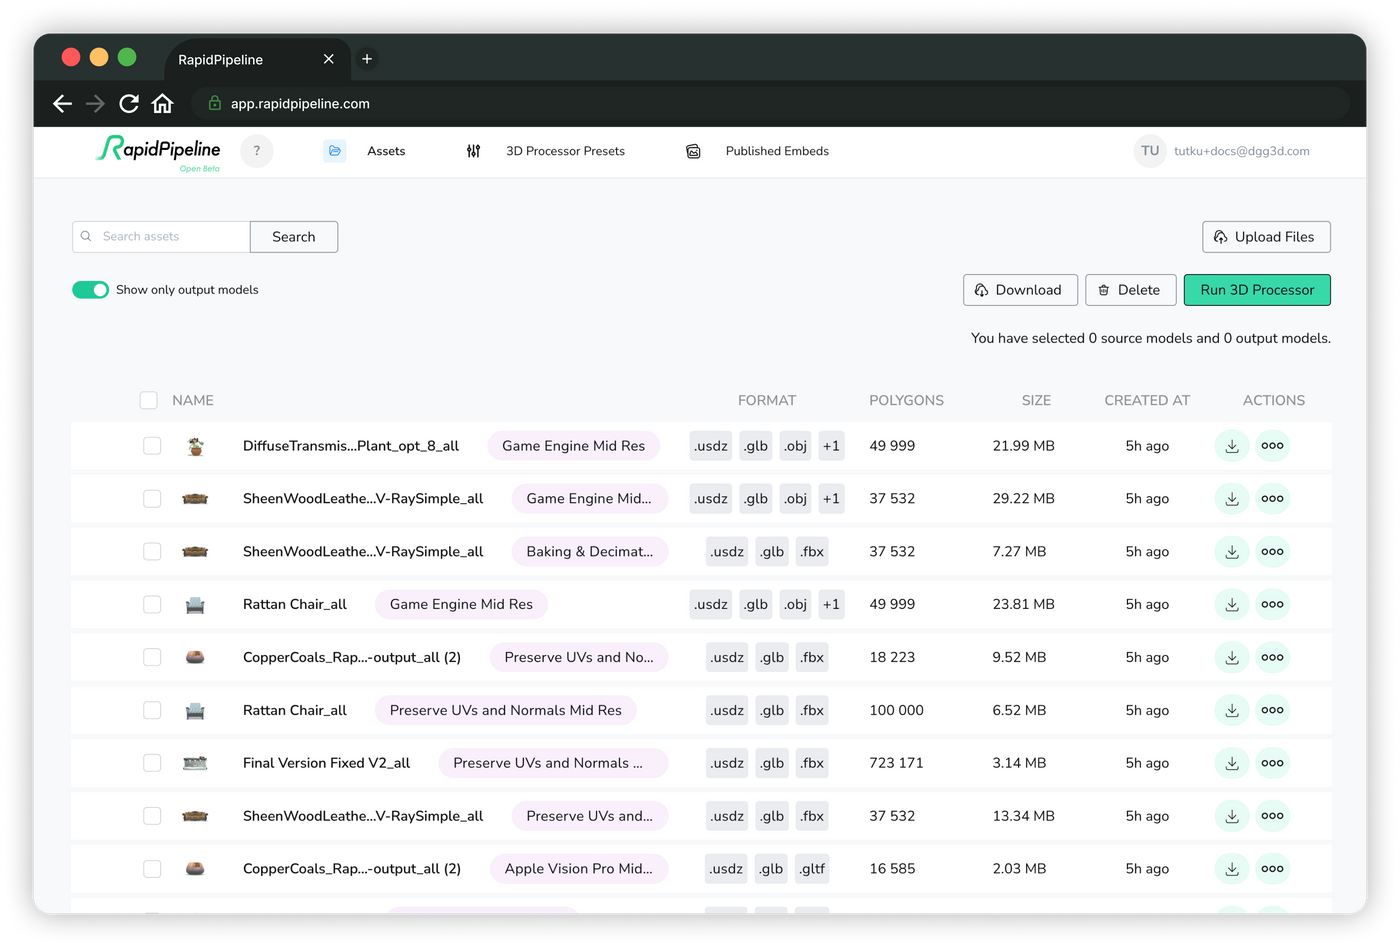Click the Run 3D Processor button
The width and height of the screenshot is (1400, 947).
[1257, 289]
